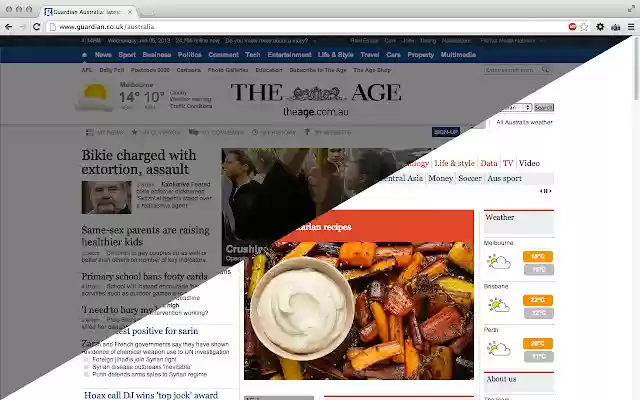Viewport: 640px width, 400px height.
Task: Bookmark the page with the star icon
Action: tap(584, 27)
